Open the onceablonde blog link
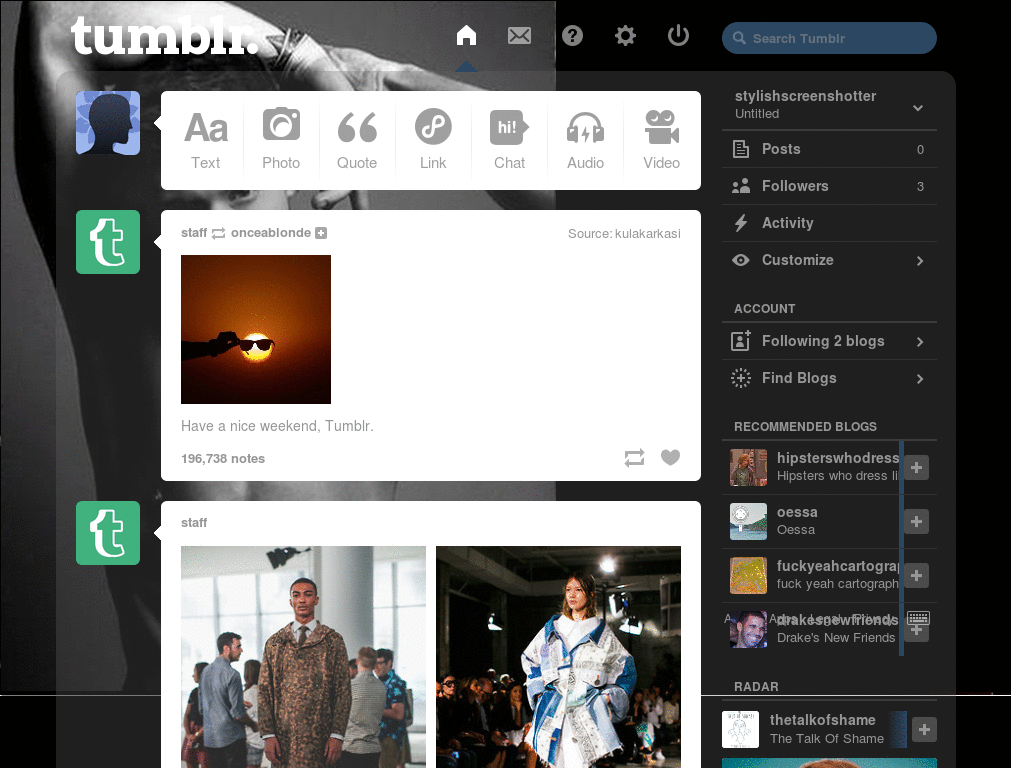 (270, 232)
